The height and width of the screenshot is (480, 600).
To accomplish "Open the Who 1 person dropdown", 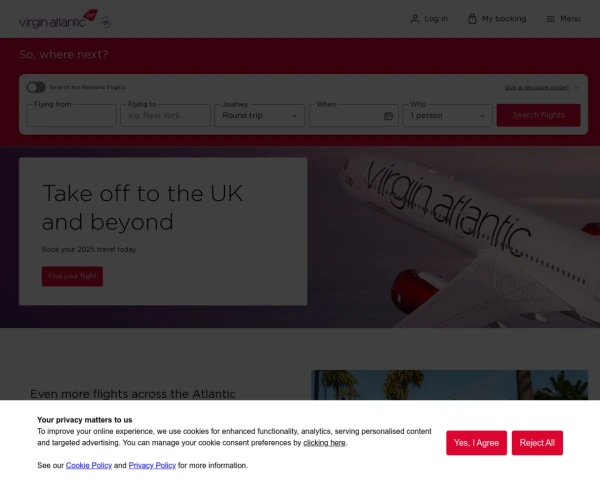I will tap(447, 116).
